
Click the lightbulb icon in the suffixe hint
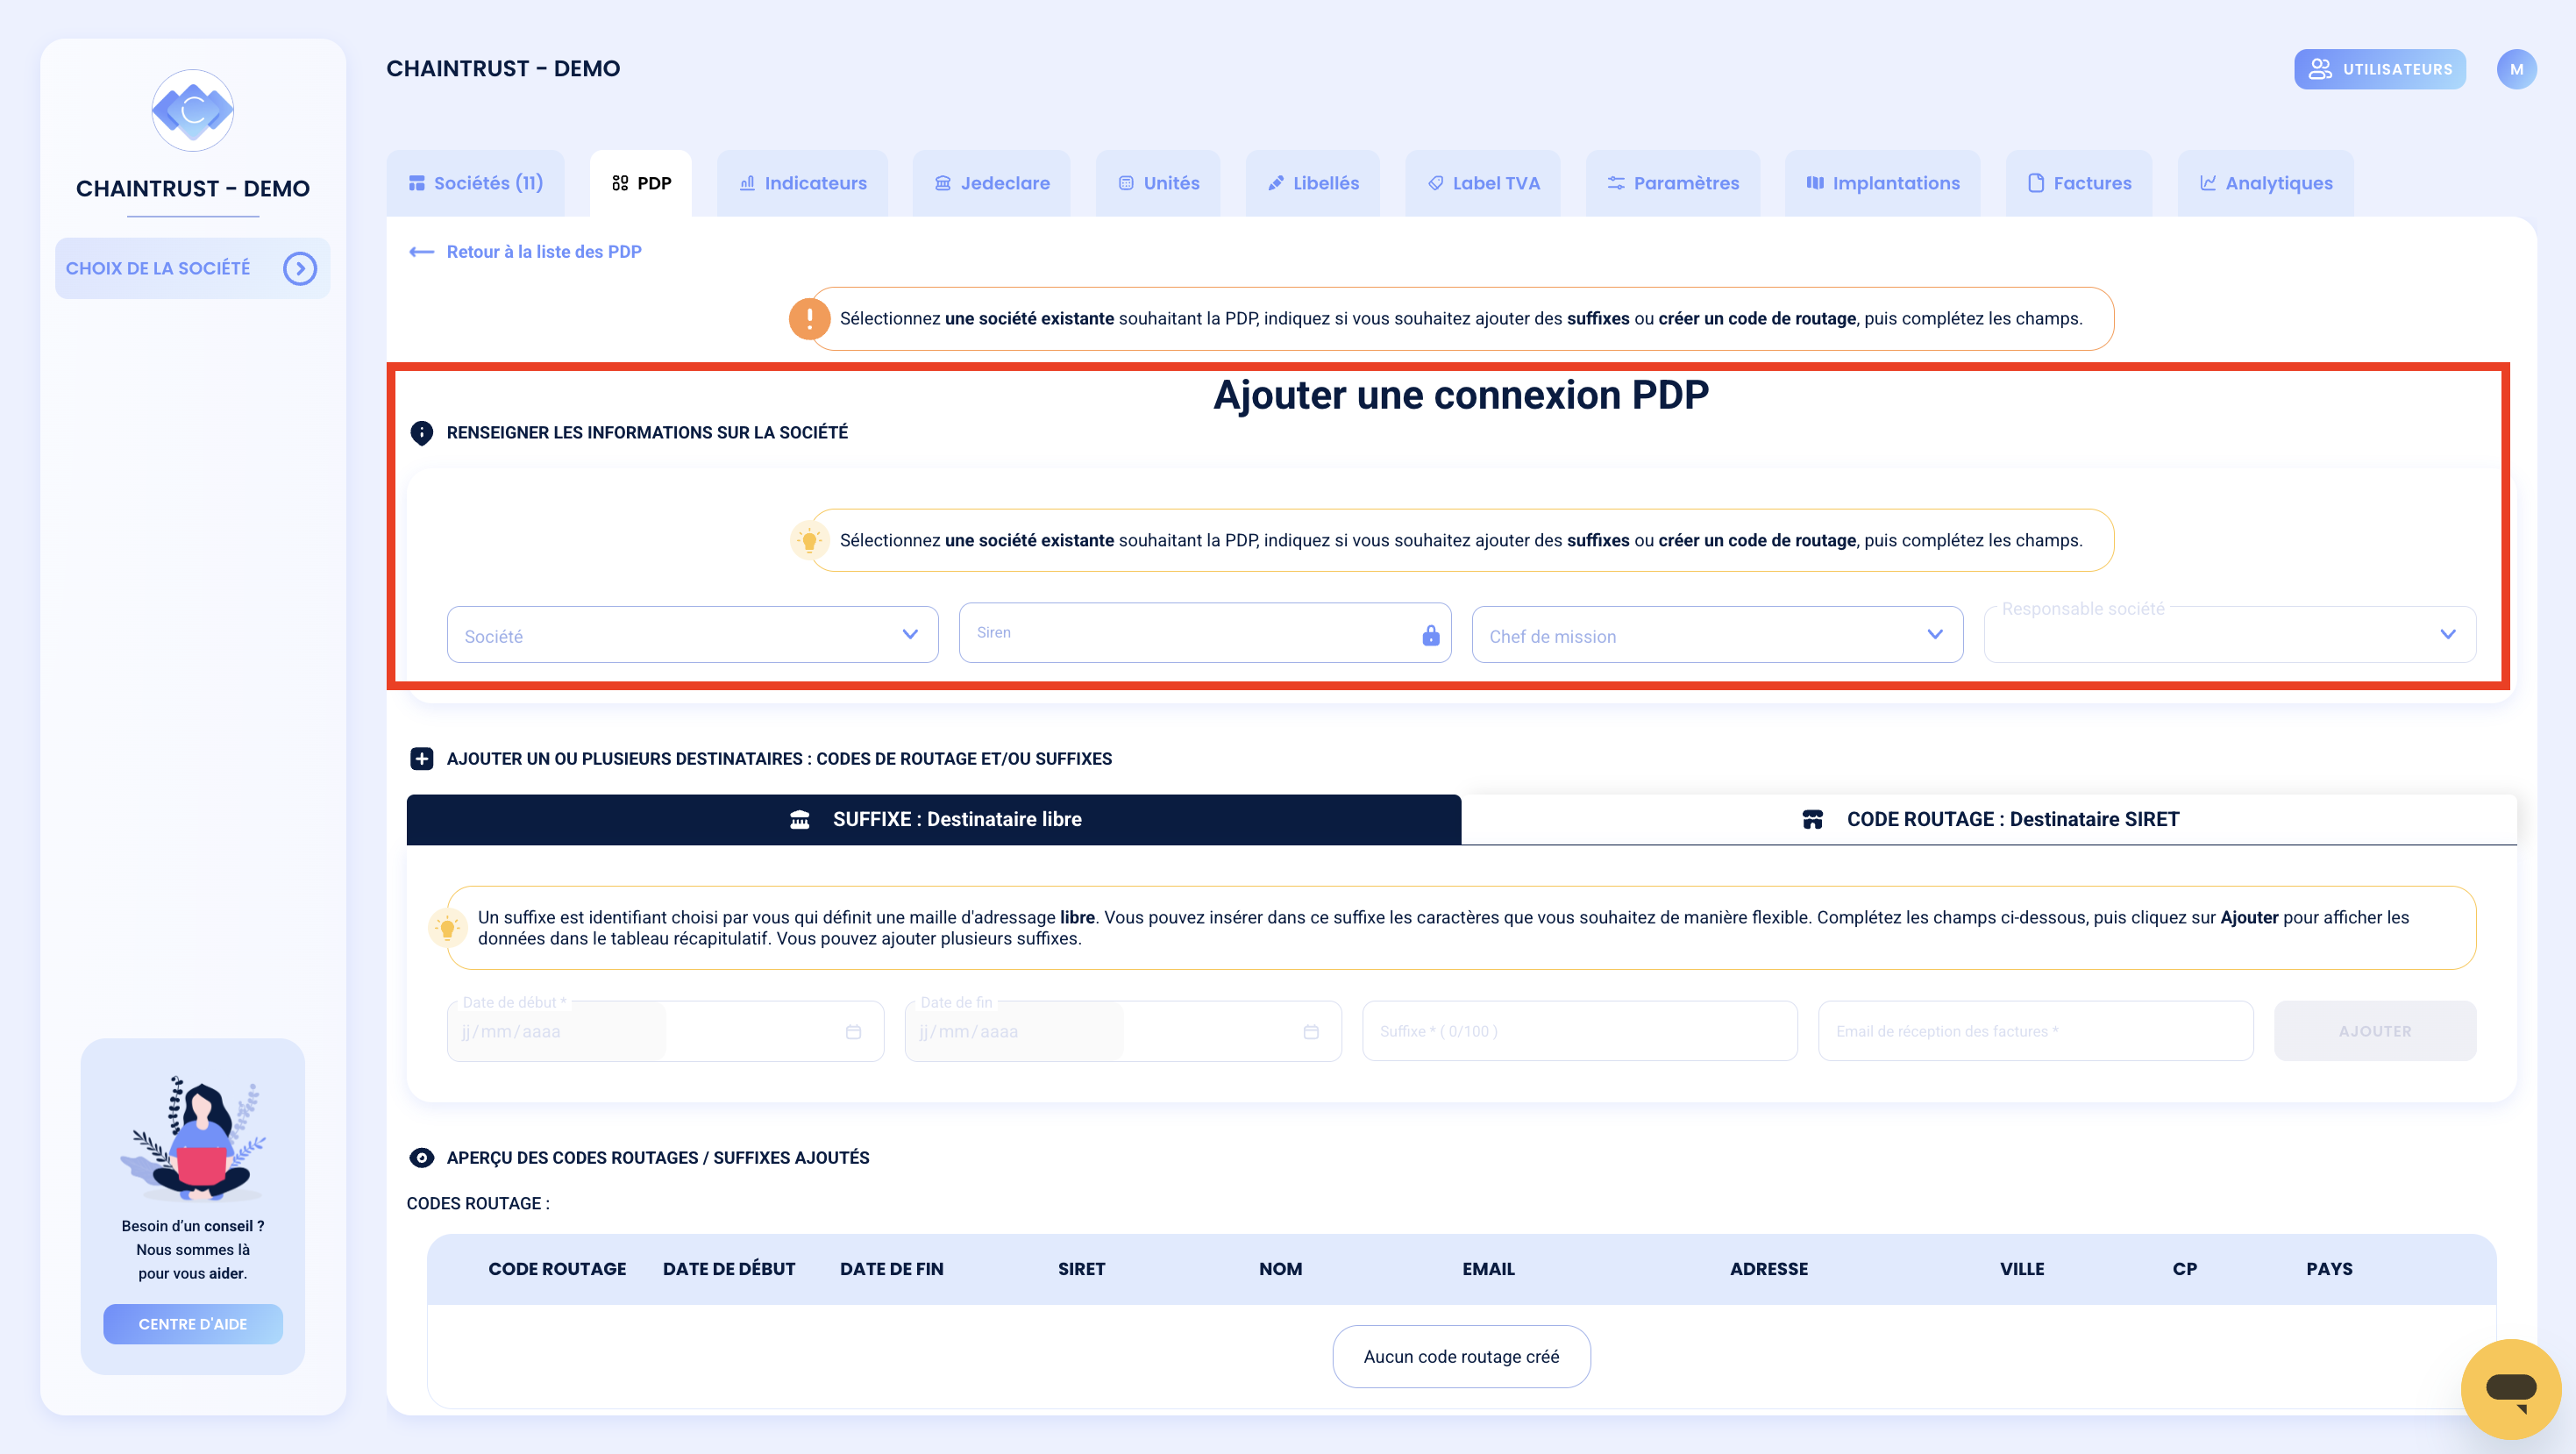click(448, 928)
